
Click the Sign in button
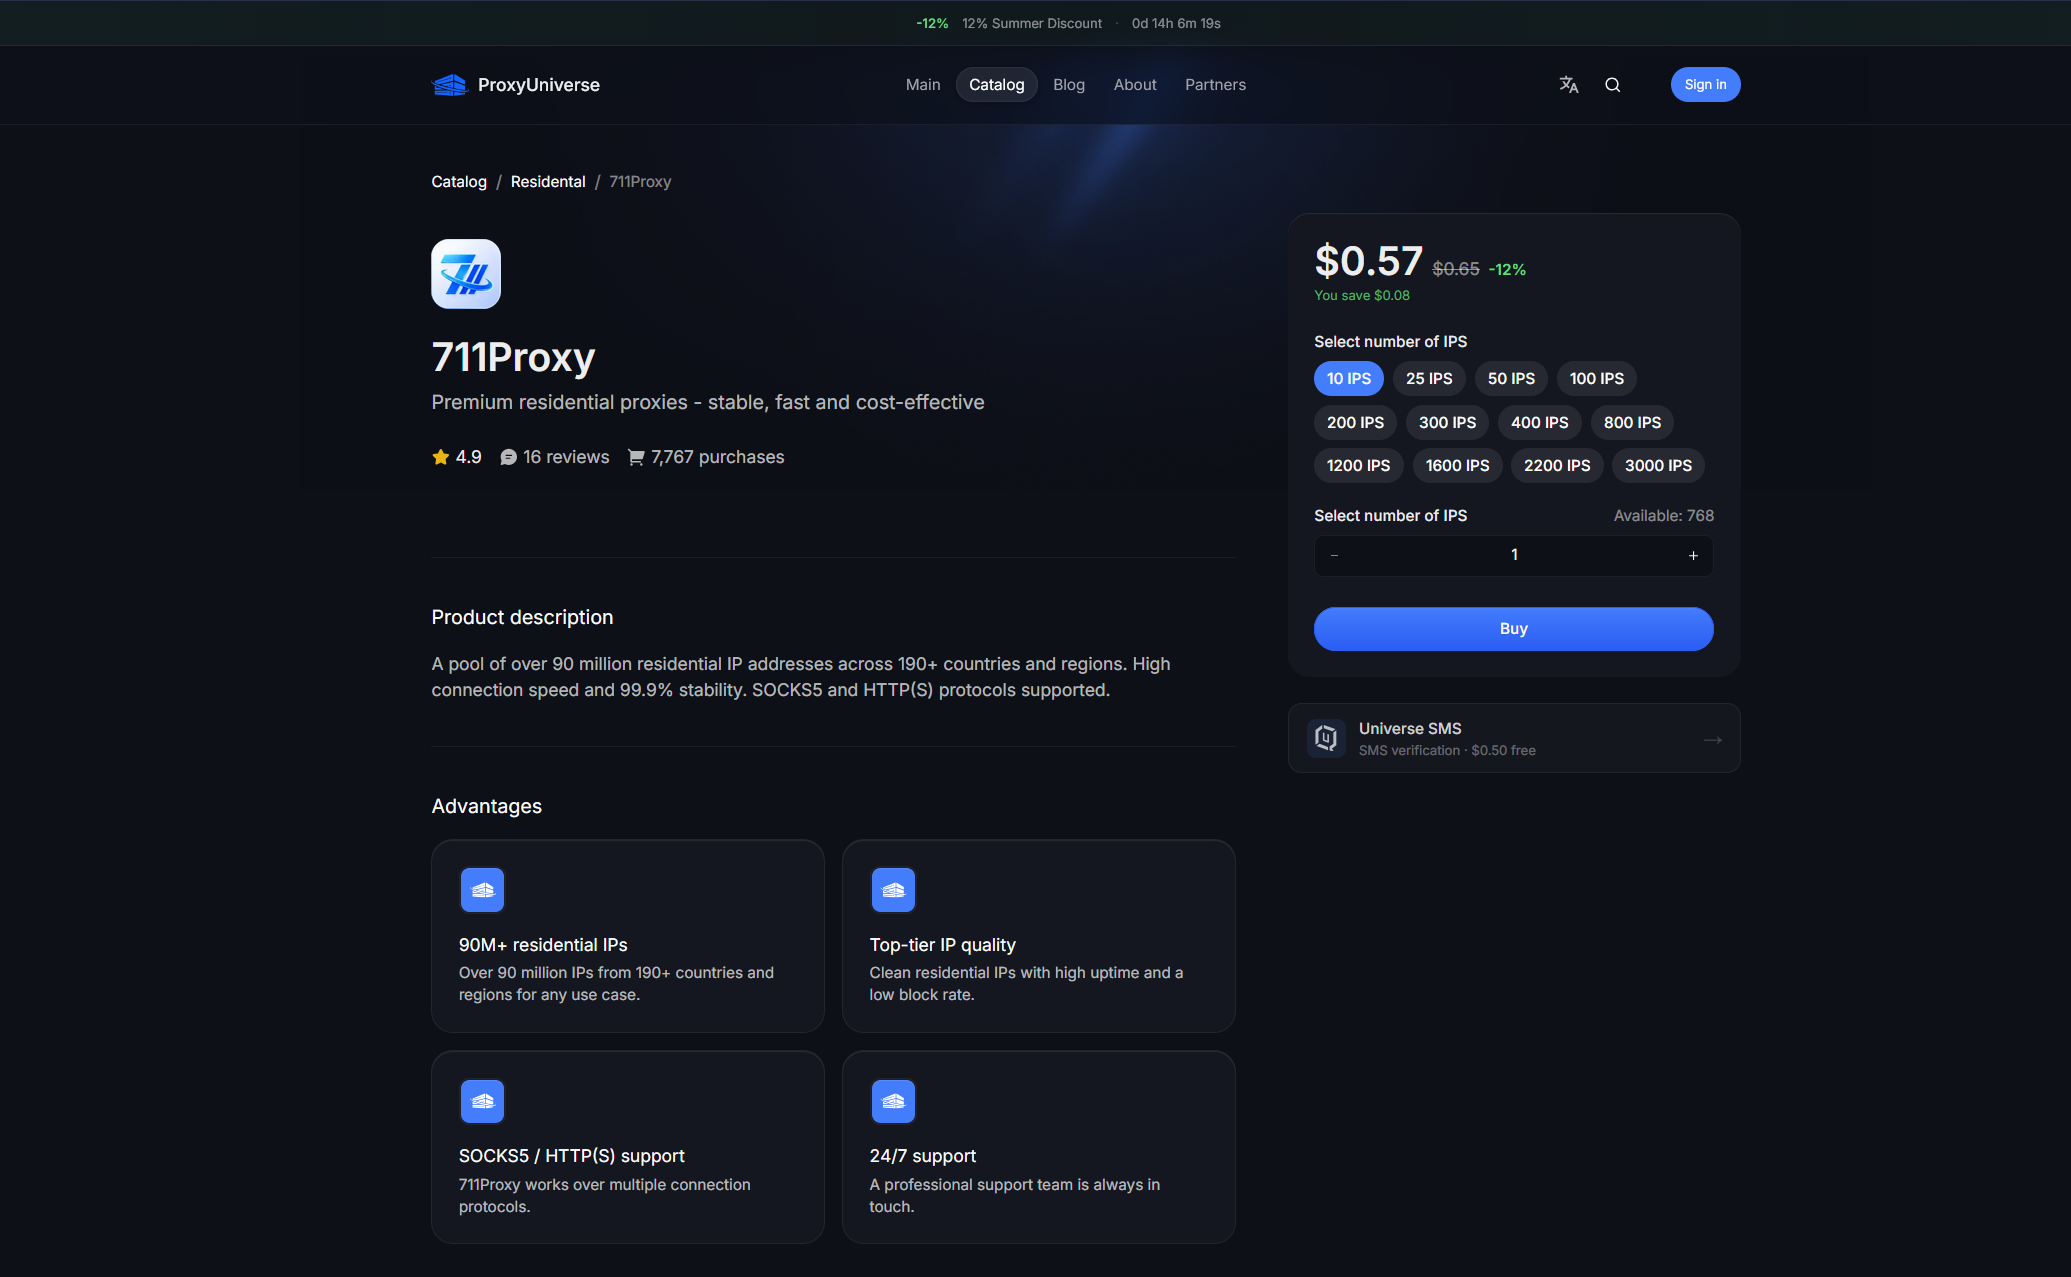point(1705,85)
